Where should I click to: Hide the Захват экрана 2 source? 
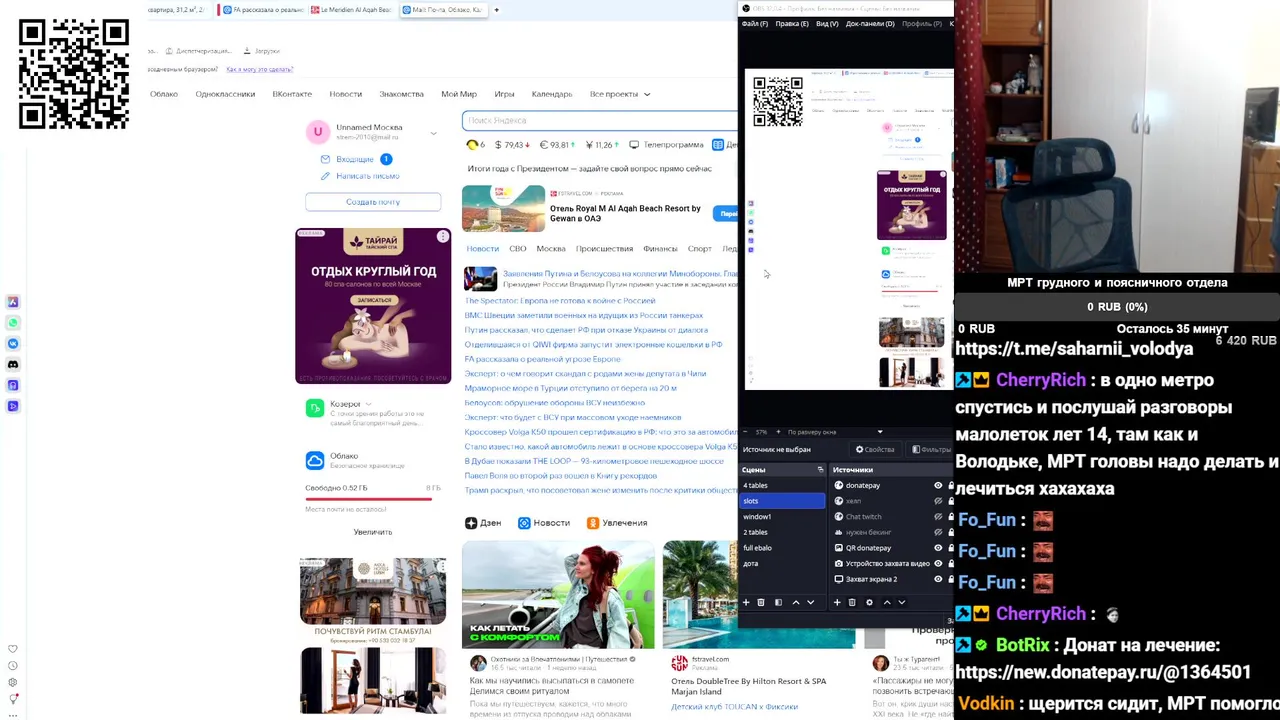[x=938, y=579]
